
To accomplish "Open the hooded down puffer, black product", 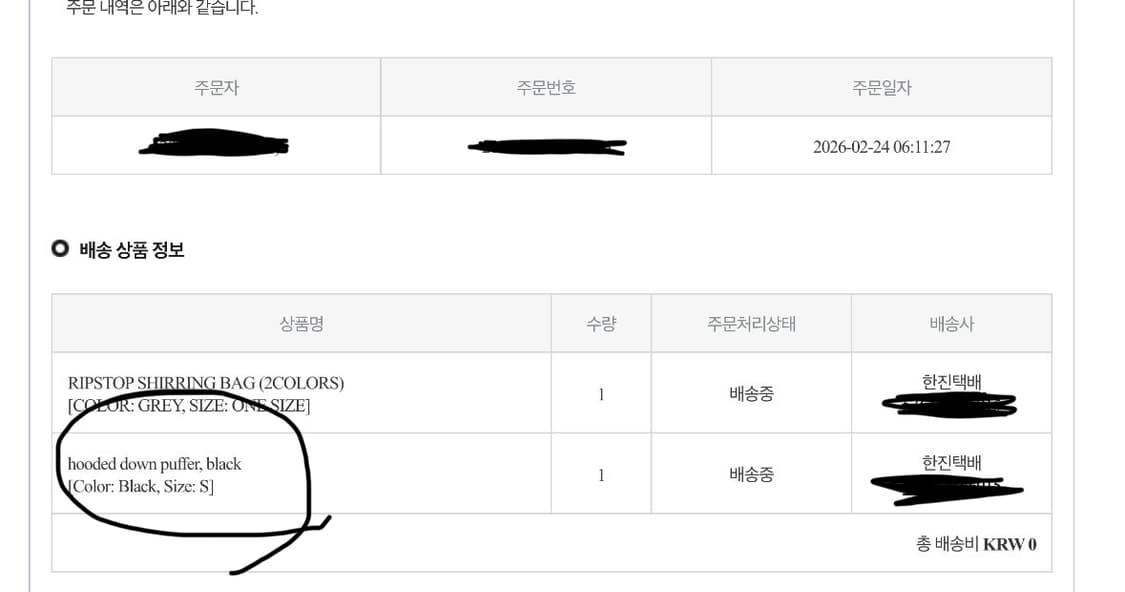I will pos(155,464).
